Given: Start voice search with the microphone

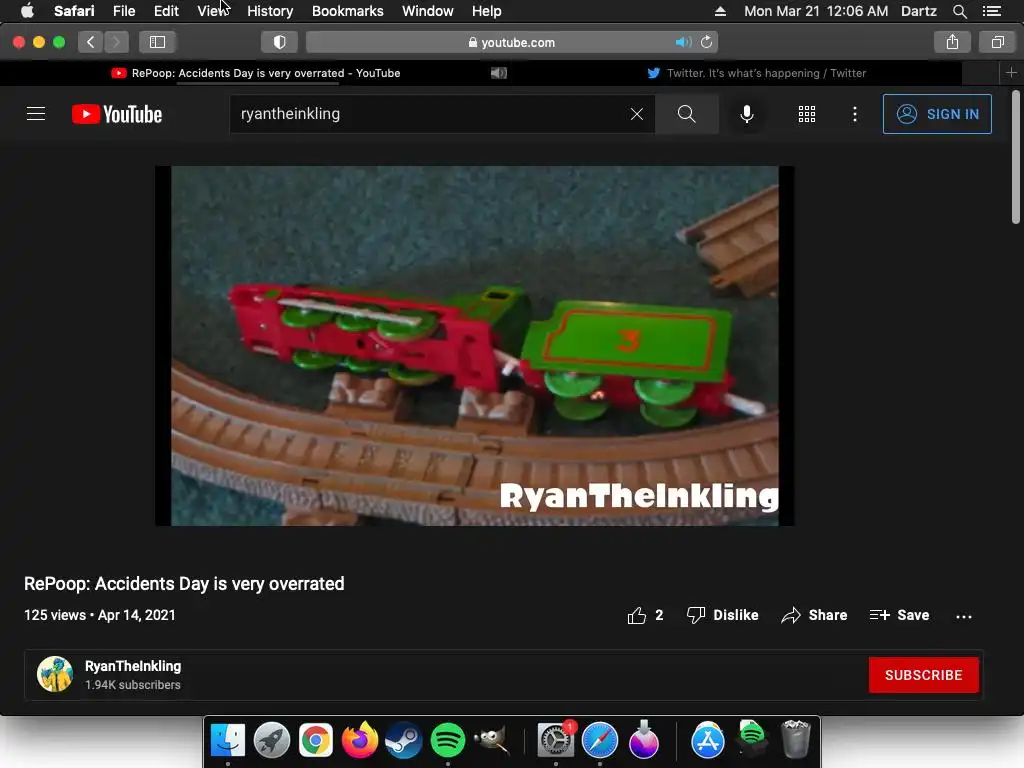Looking at the screenshot, I should point(746,114).
